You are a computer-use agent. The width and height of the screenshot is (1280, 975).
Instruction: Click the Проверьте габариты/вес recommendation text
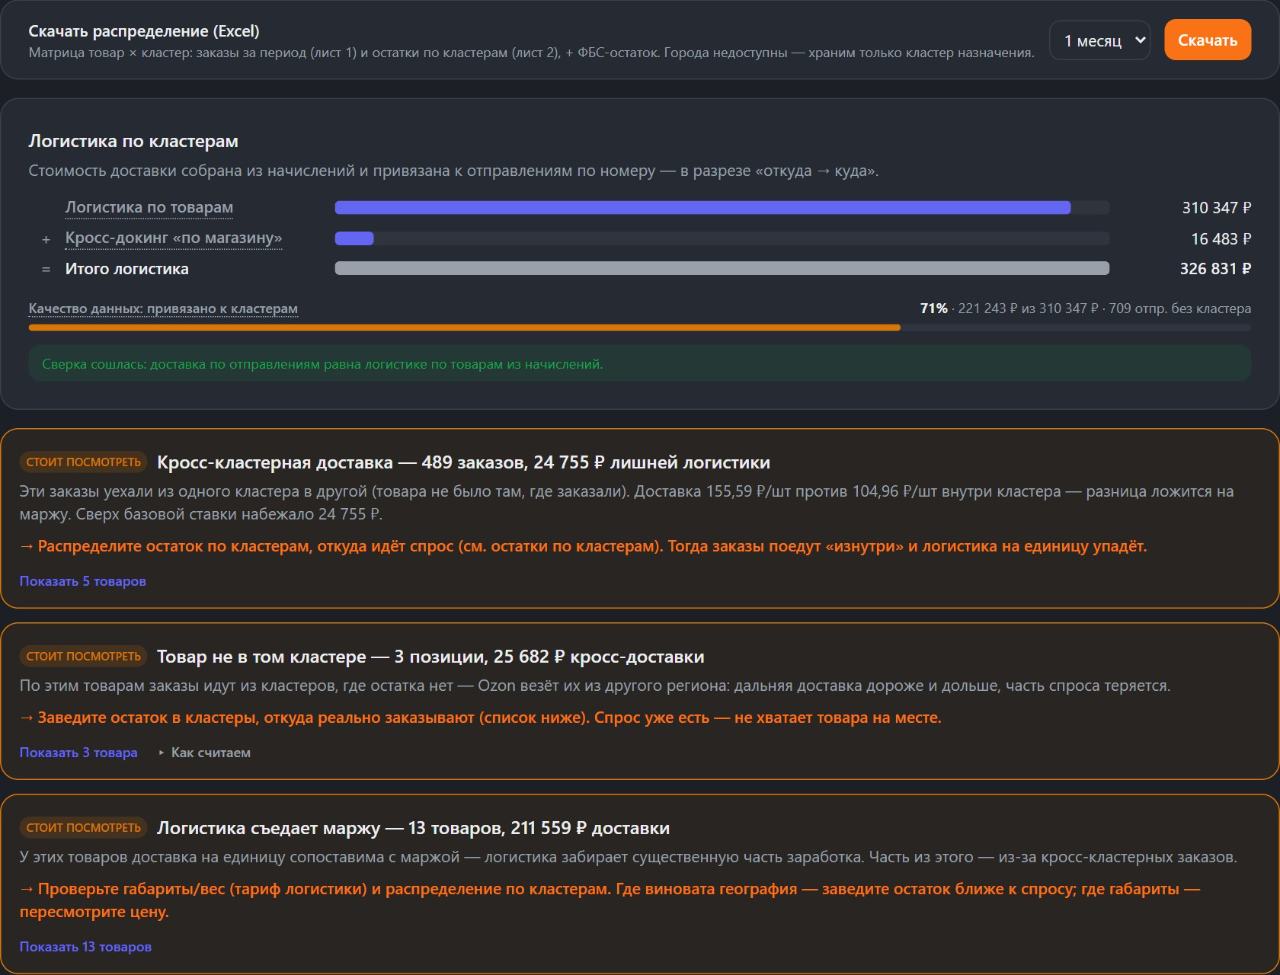(x=610, y=900)
